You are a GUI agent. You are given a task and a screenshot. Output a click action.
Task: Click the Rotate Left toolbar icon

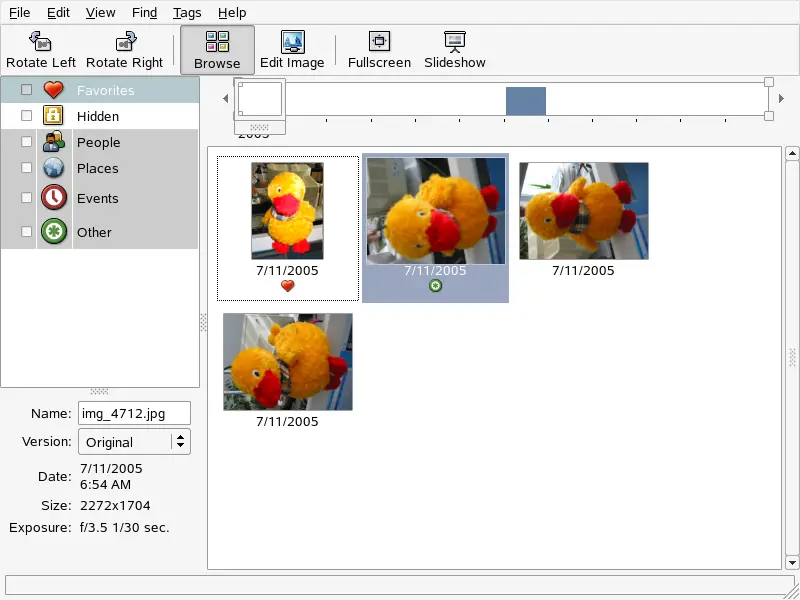pyautogui.click(x=40, y=42)
